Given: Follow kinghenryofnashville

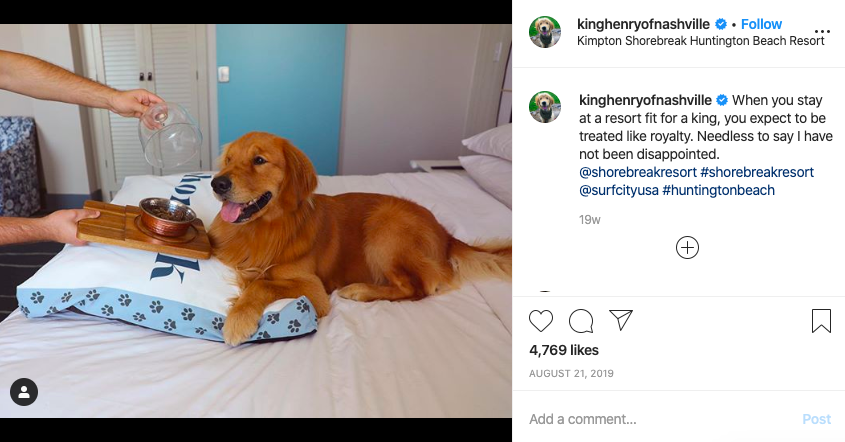Looking at the screenshot, I should (x=761, y=24).
